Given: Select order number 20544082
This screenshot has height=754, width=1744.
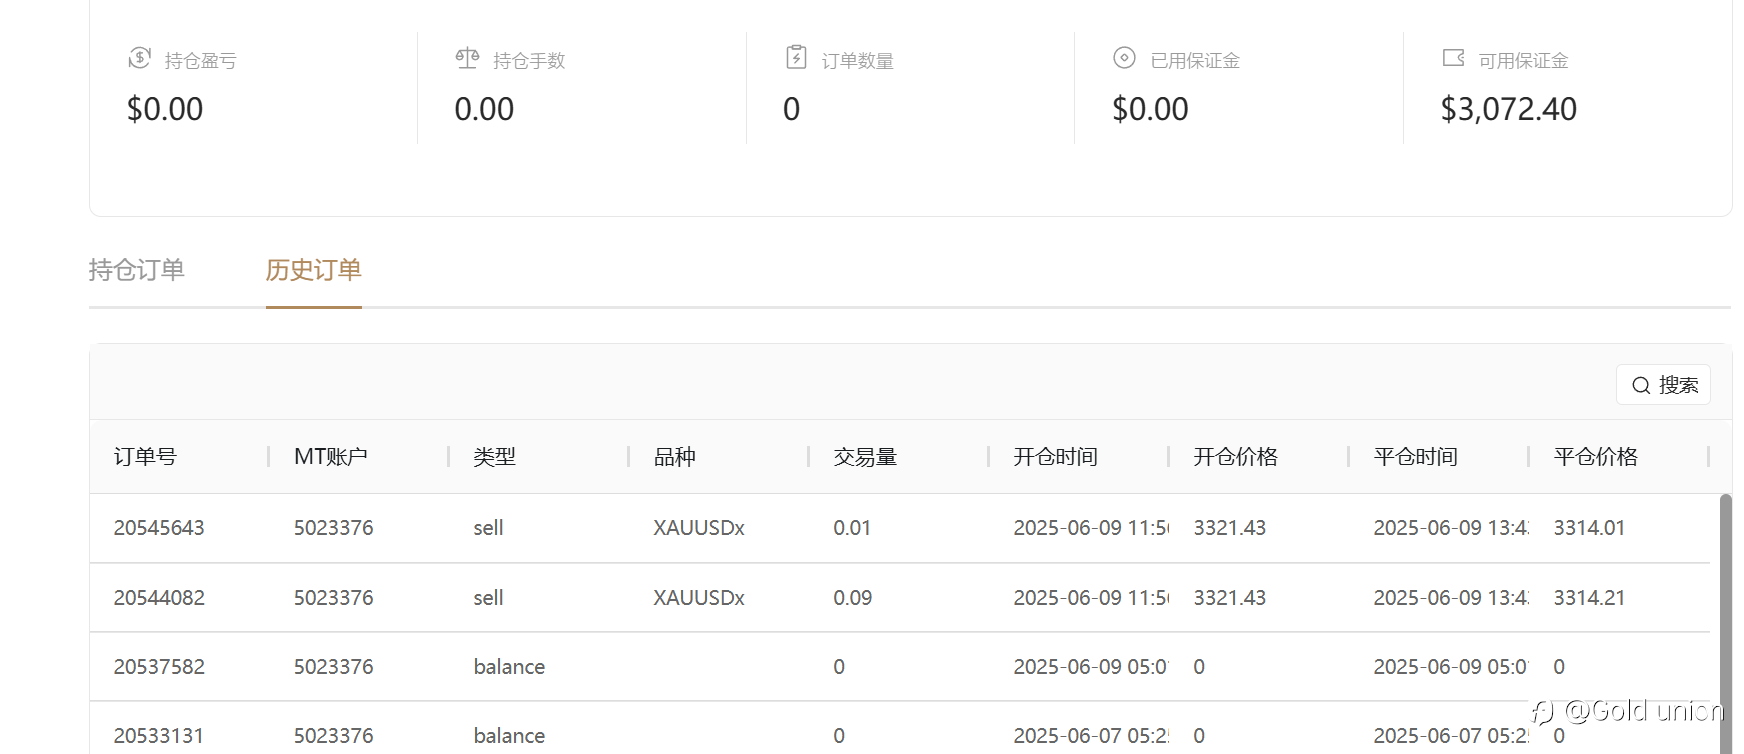Looking at the screenshot, I should pos(159,598).
